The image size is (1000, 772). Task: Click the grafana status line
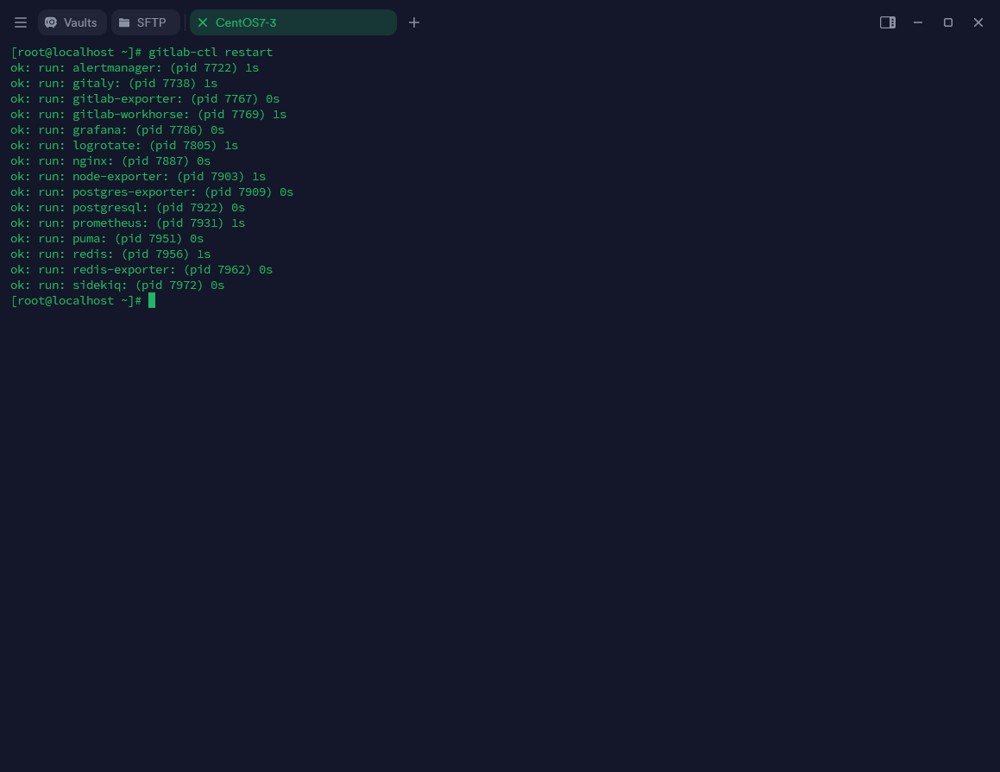tap(117, 130)
